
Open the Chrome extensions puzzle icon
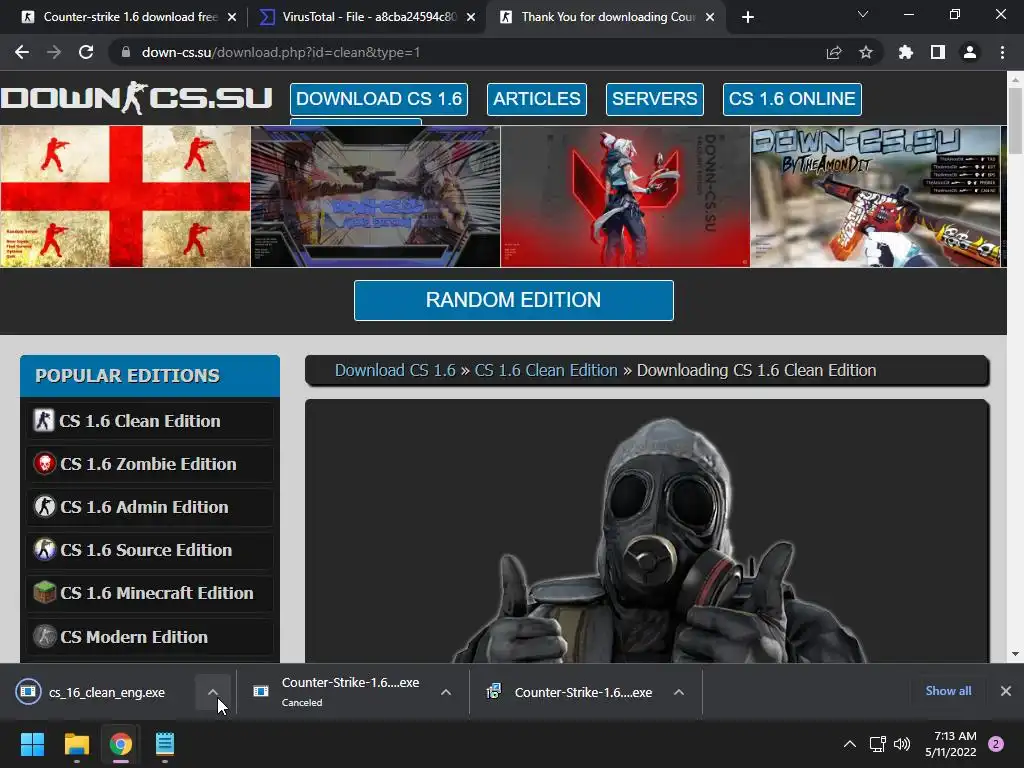905,52
